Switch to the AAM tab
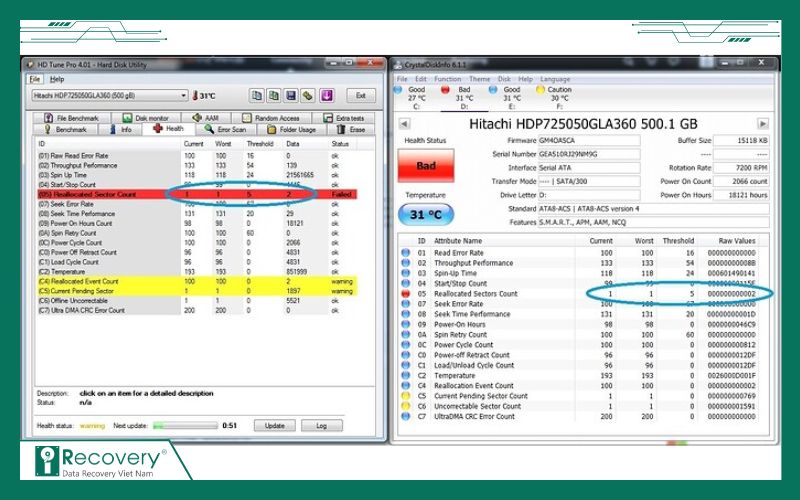The height and width of the screenshot is (500, 800). click(206, 118)
